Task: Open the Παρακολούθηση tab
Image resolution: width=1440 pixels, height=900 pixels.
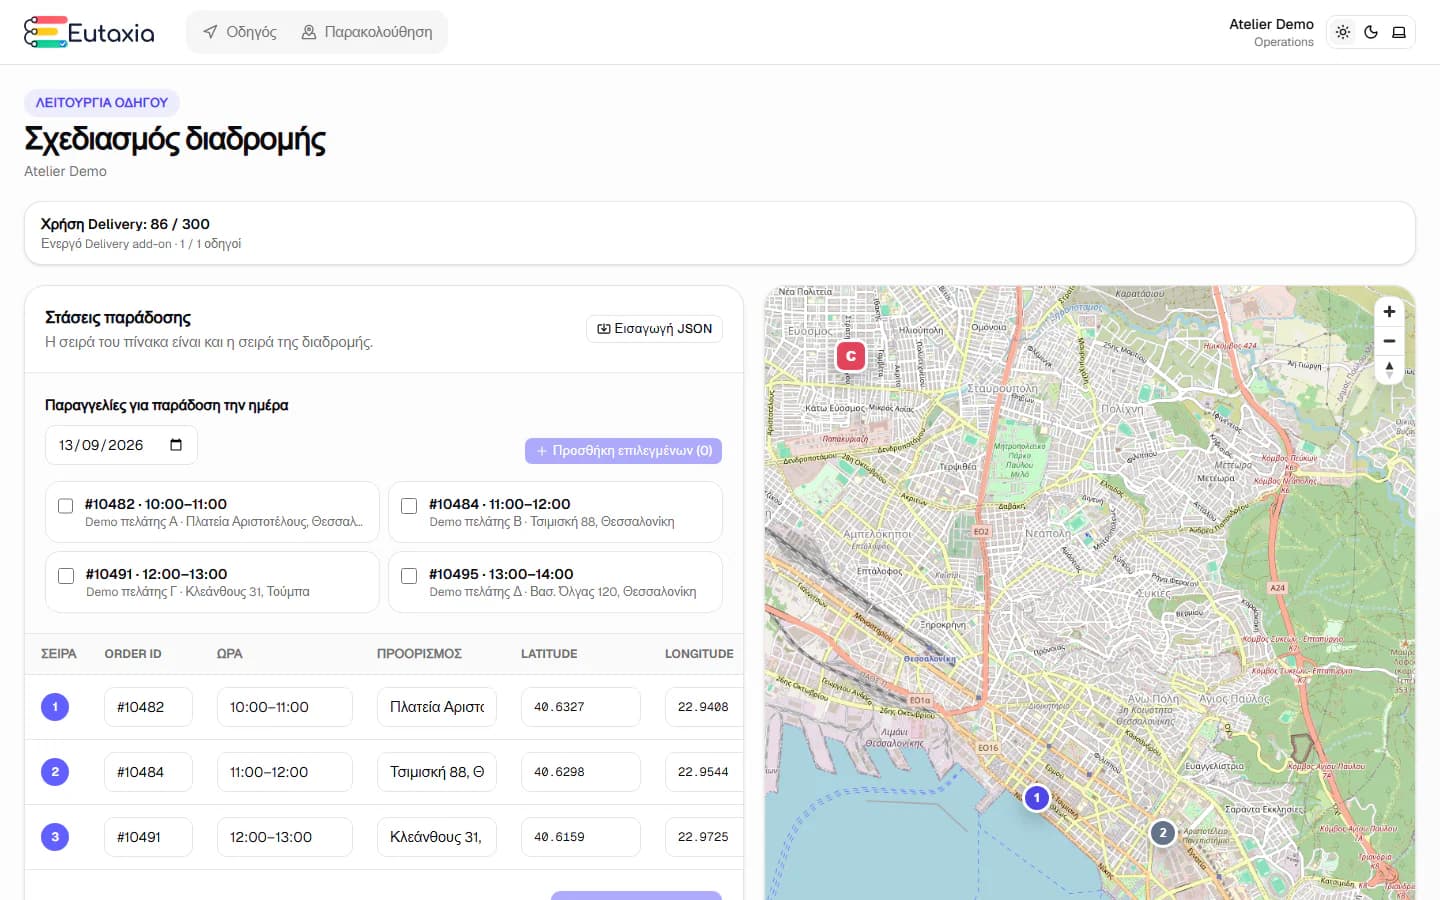Action: 367,32
